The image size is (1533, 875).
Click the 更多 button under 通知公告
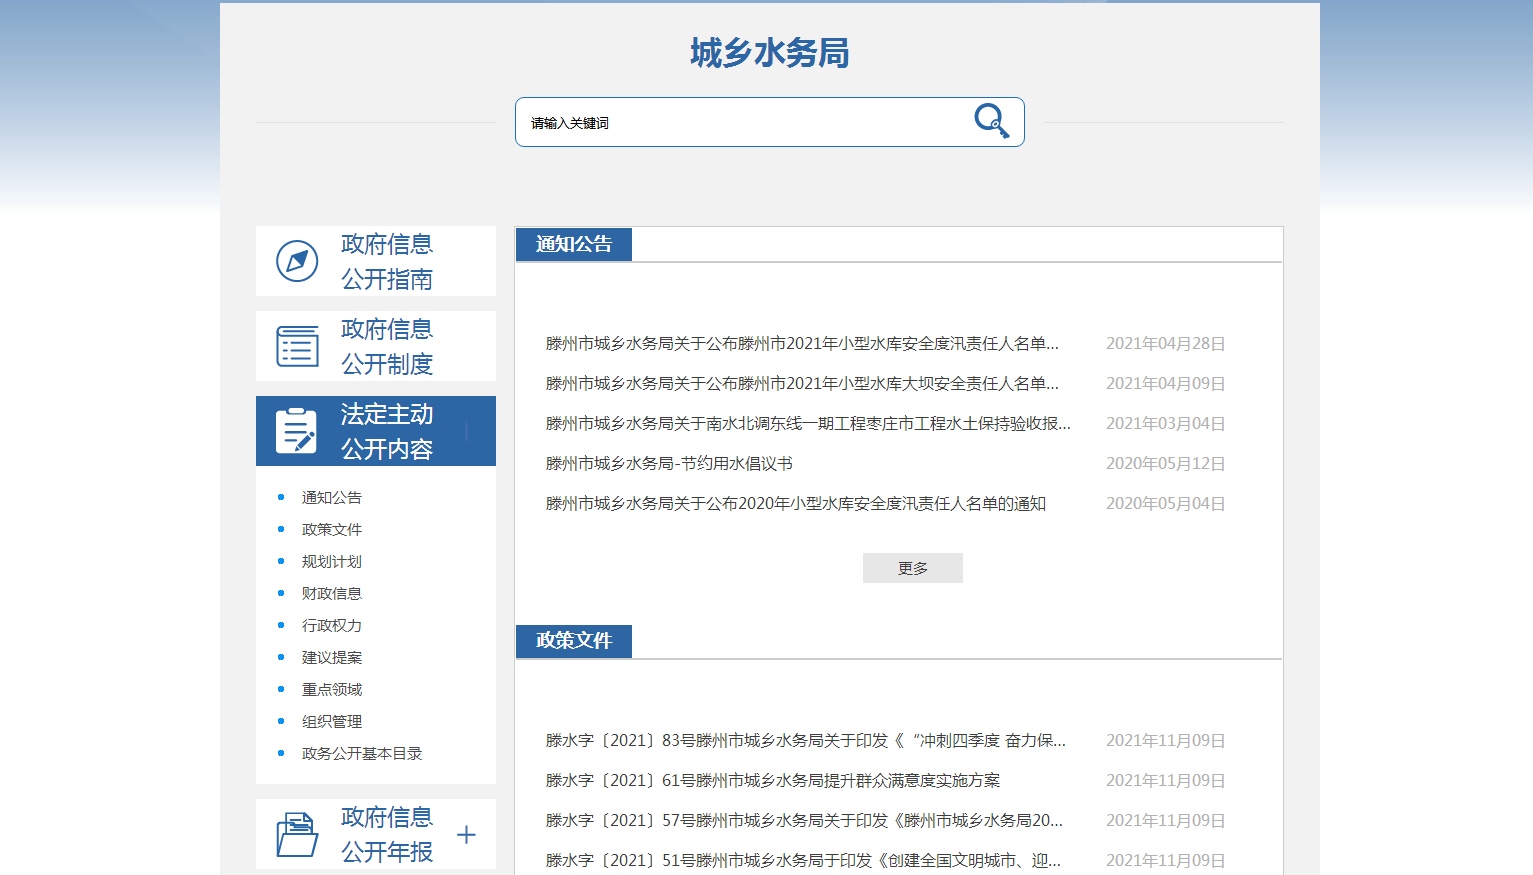tap(912, 568)
